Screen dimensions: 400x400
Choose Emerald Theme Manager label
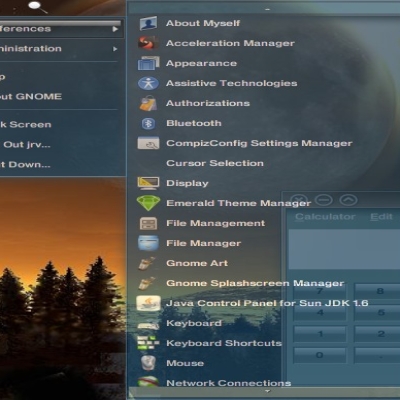tap(238, 203)
